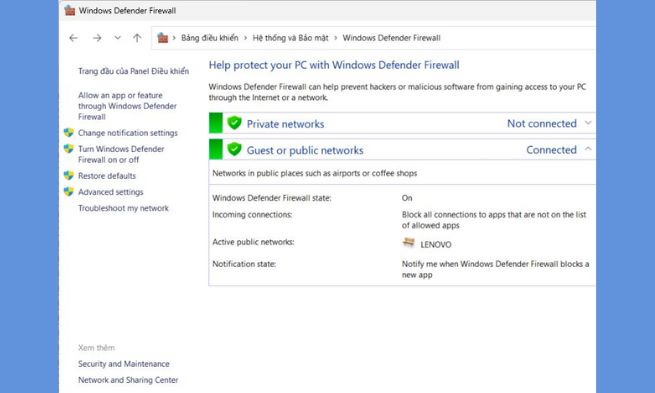Click Windows Defender Firewall state label
Image resolution: width=655 pixels, height=393 pixels.
(x=272, y=198)
